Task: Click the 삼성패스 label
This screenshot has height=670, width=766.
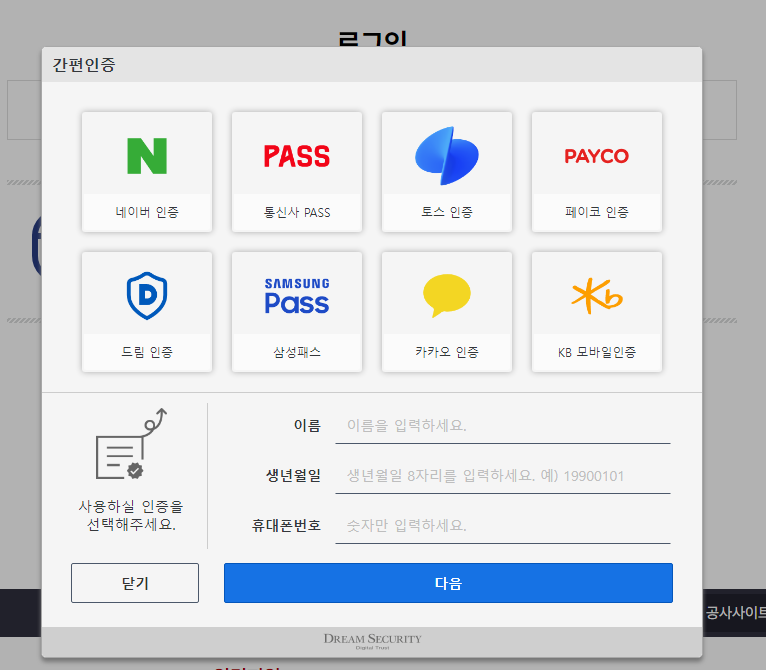Action: coord(297,352)
